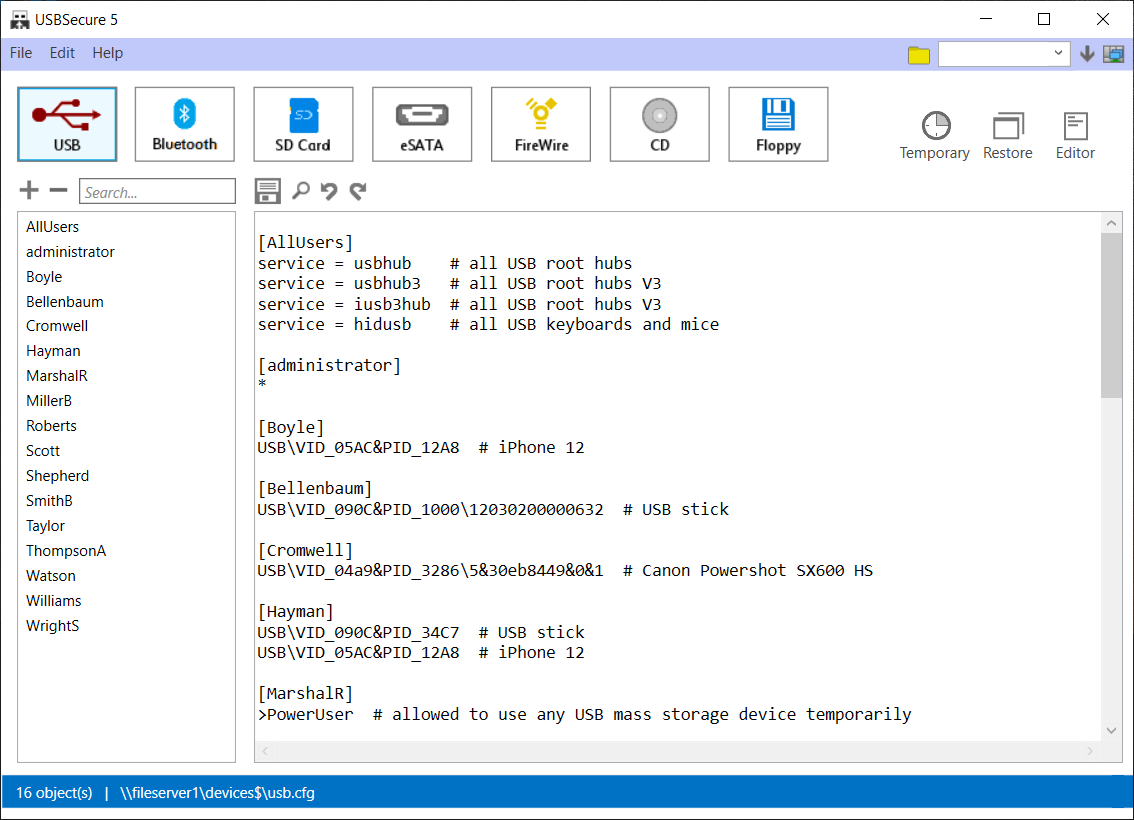Select the Bluetooth device category
Viewport: 1134px width, 820px height.
[x=184, y=124]
